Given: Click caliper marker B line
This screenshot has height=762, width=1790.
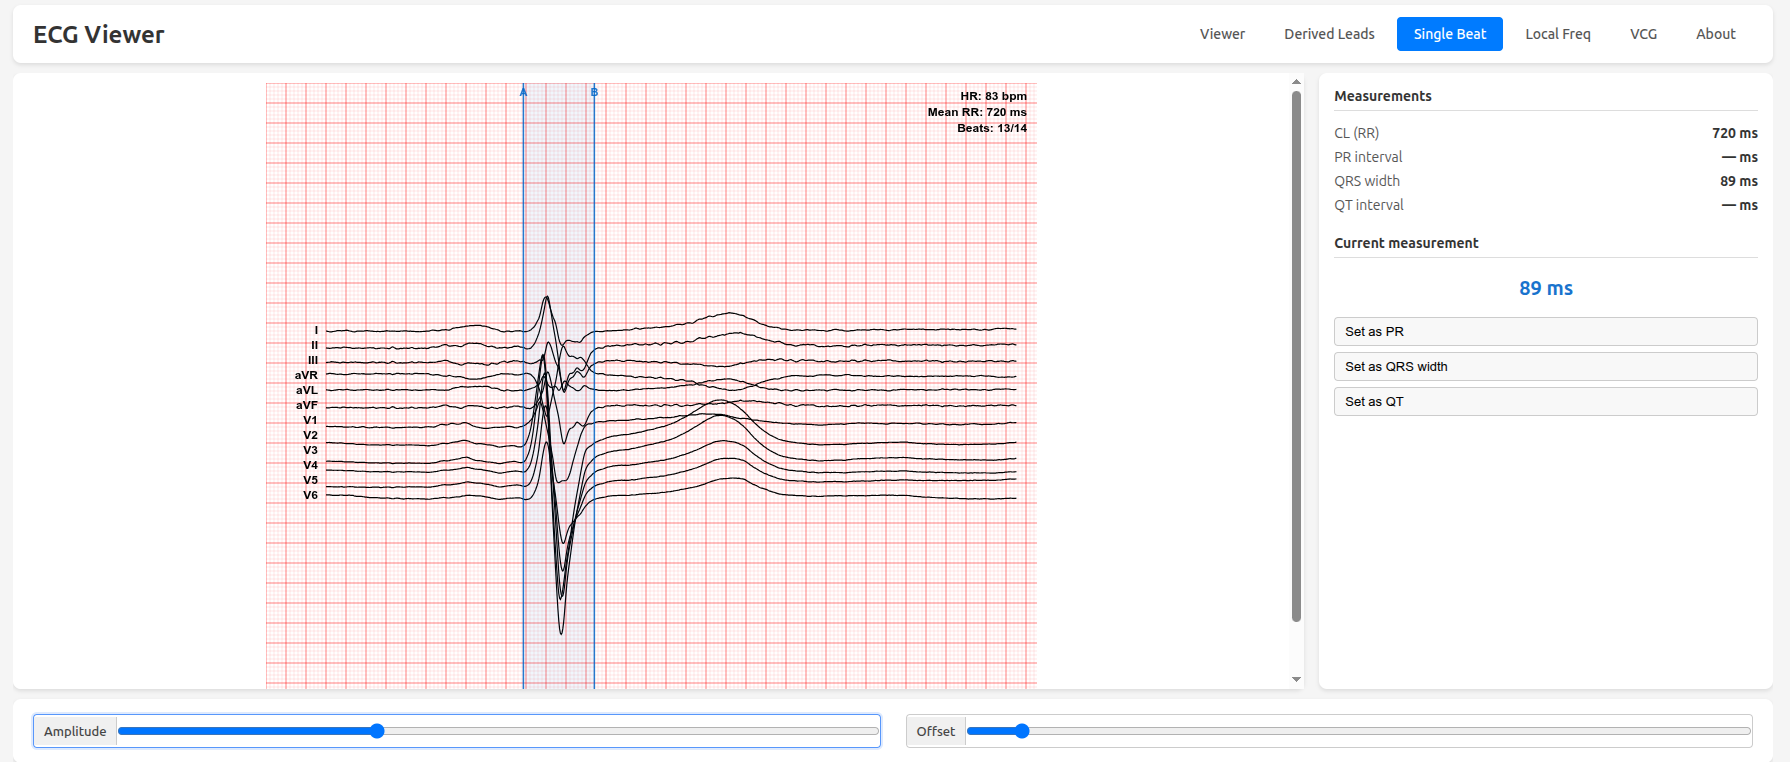Looking at the screenshot, I should click(x=594, y=385).
